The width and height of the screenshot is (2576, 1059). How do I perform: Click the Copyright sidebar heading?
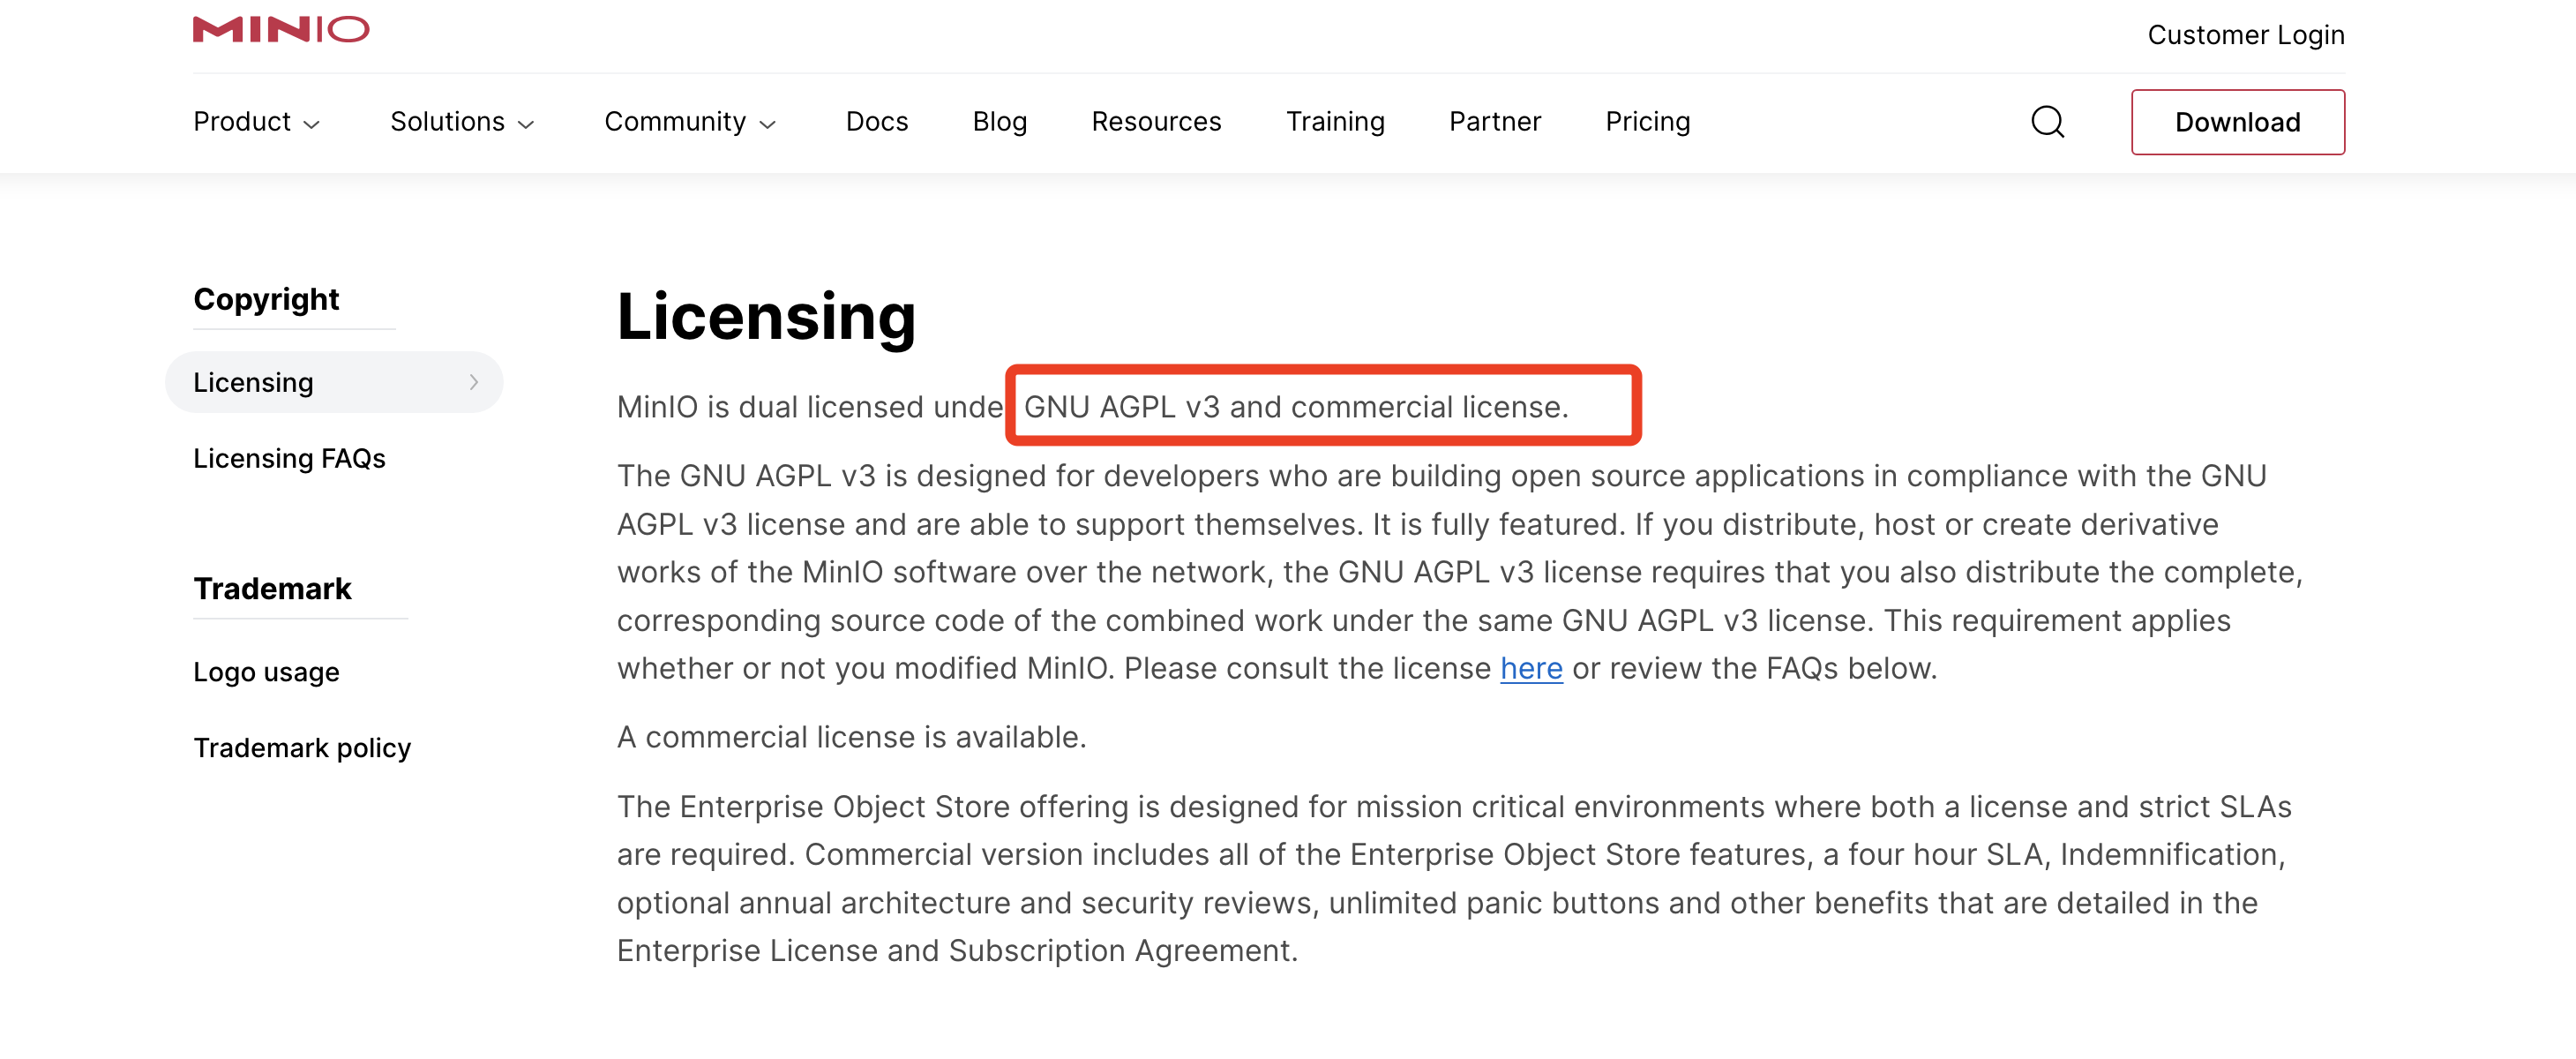[266, 299]
